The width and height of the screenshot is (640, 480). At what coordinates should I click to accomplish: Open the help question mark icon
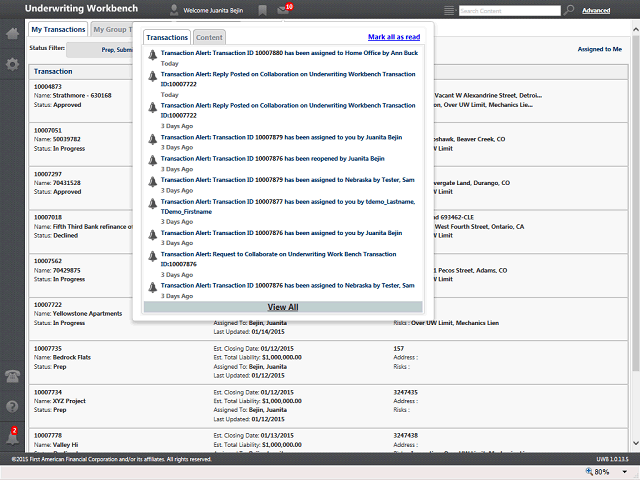(12, 407)
